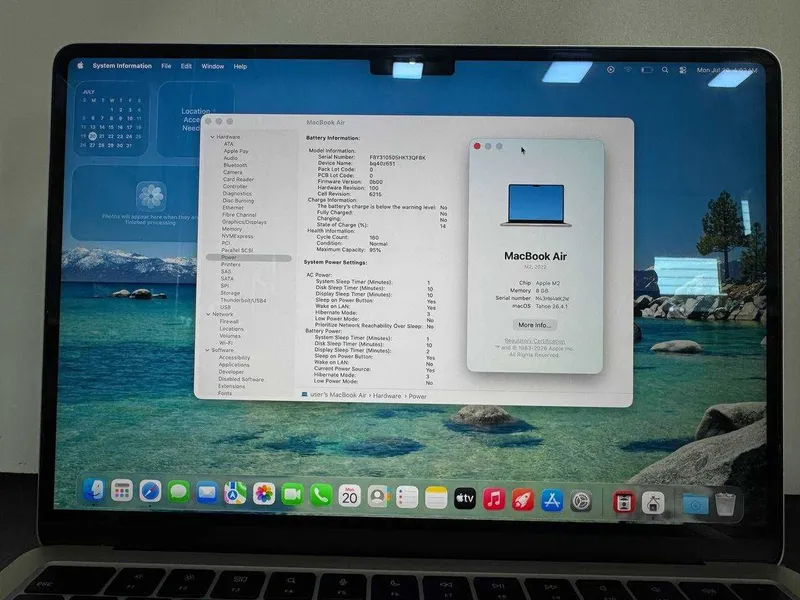800x600 pixels.
Task: Open Mail from the Dock
Action: 207,493
